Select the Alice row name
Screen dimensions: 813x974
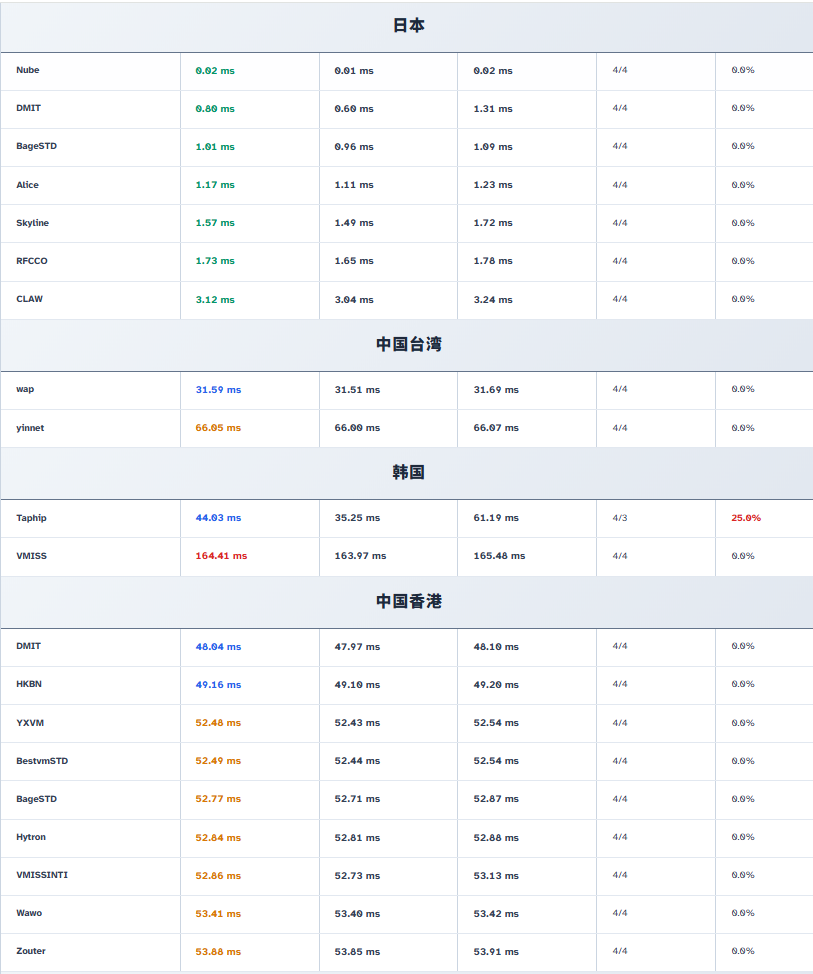coord(28,185)
